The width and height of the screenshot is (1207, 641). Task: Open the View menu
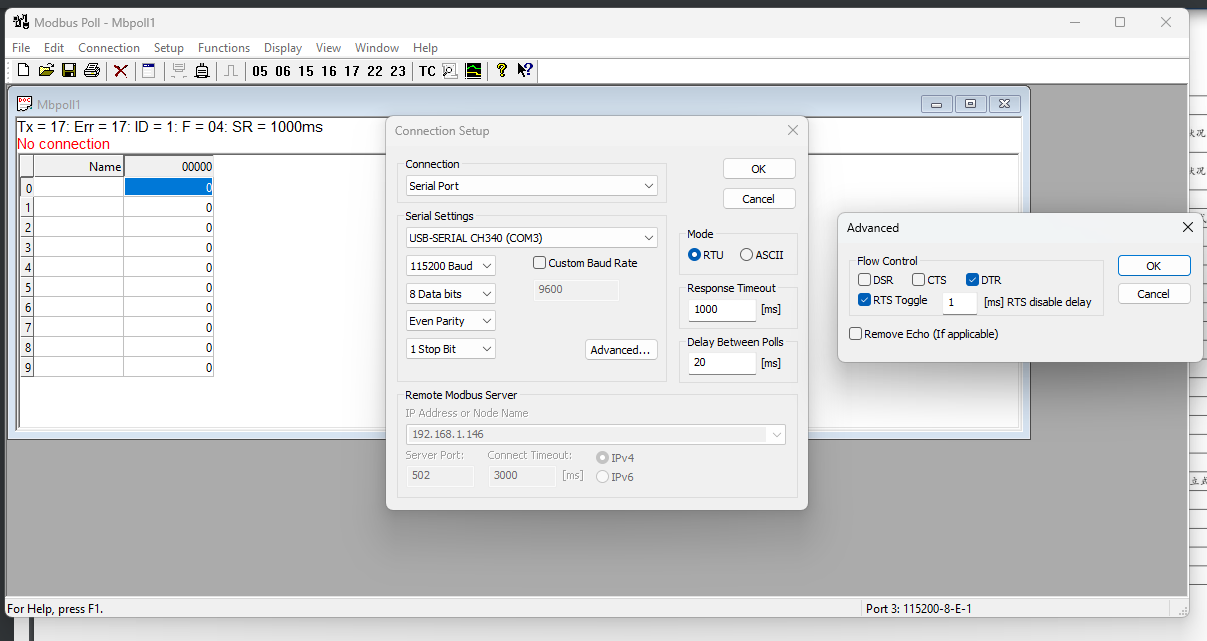click(328, 48)
